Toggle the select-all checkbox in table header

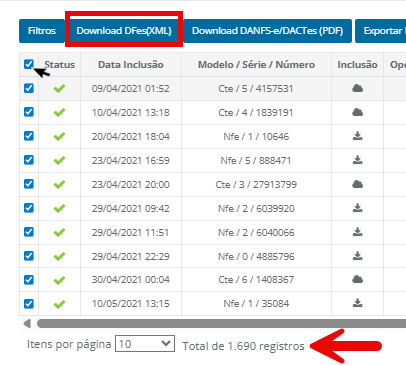29,64
